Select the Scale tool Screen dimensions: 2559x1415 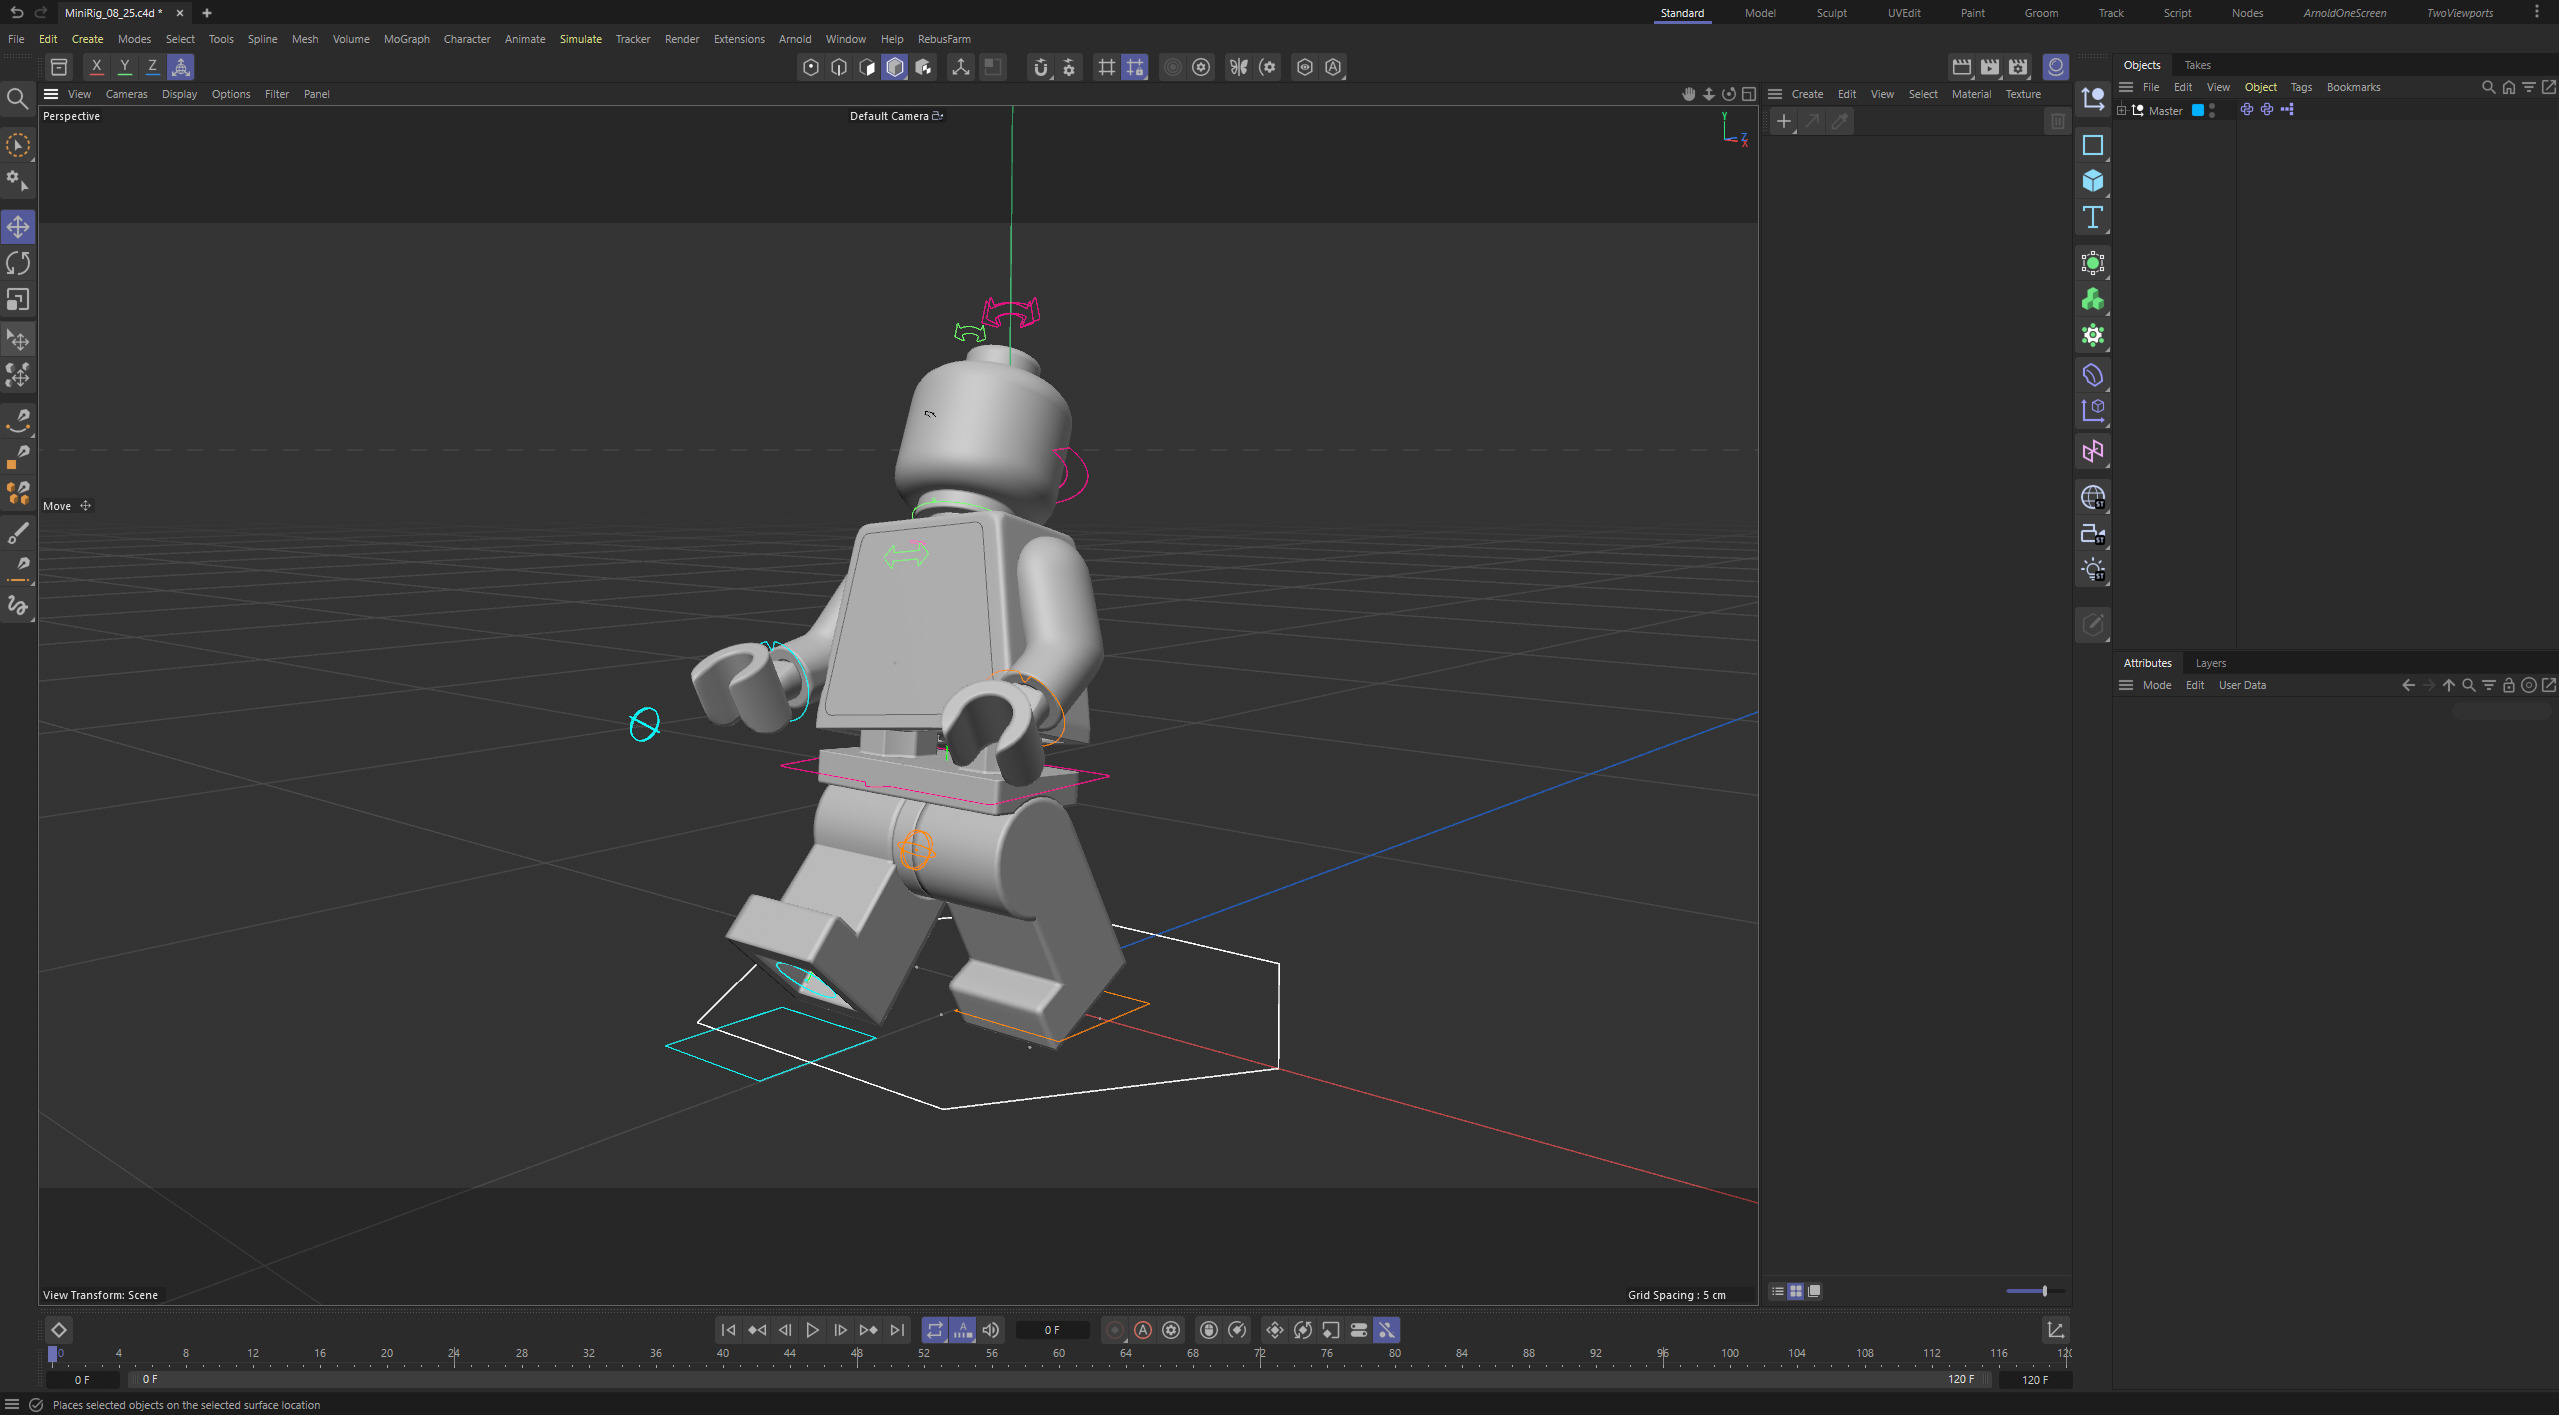coord(18,300)
